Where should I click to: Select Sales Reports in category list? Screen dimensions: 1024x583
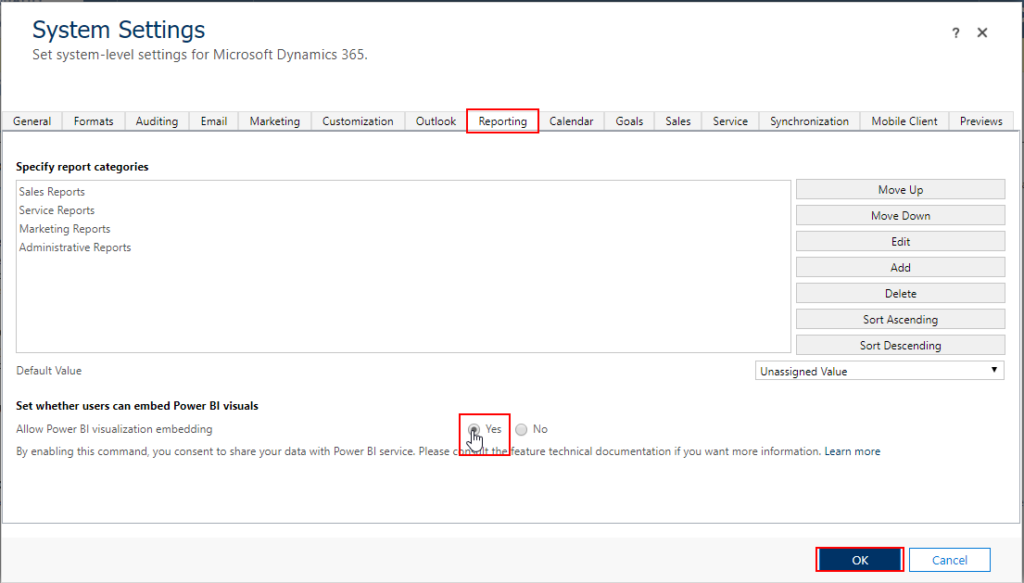(x=52, y=192)
